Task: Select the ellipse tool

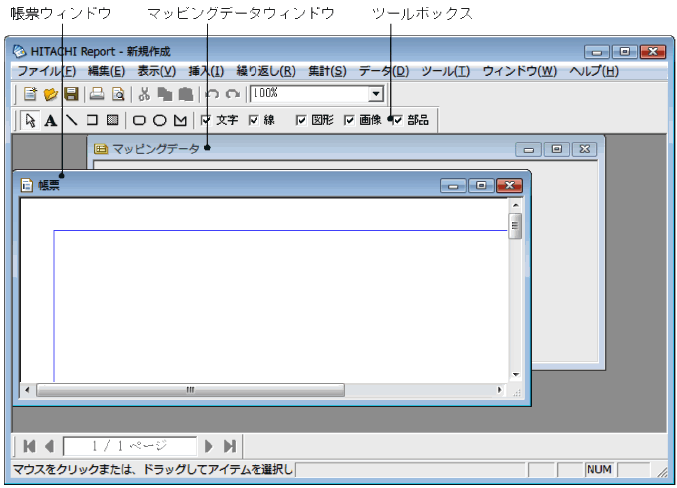Action: point(160,120)
